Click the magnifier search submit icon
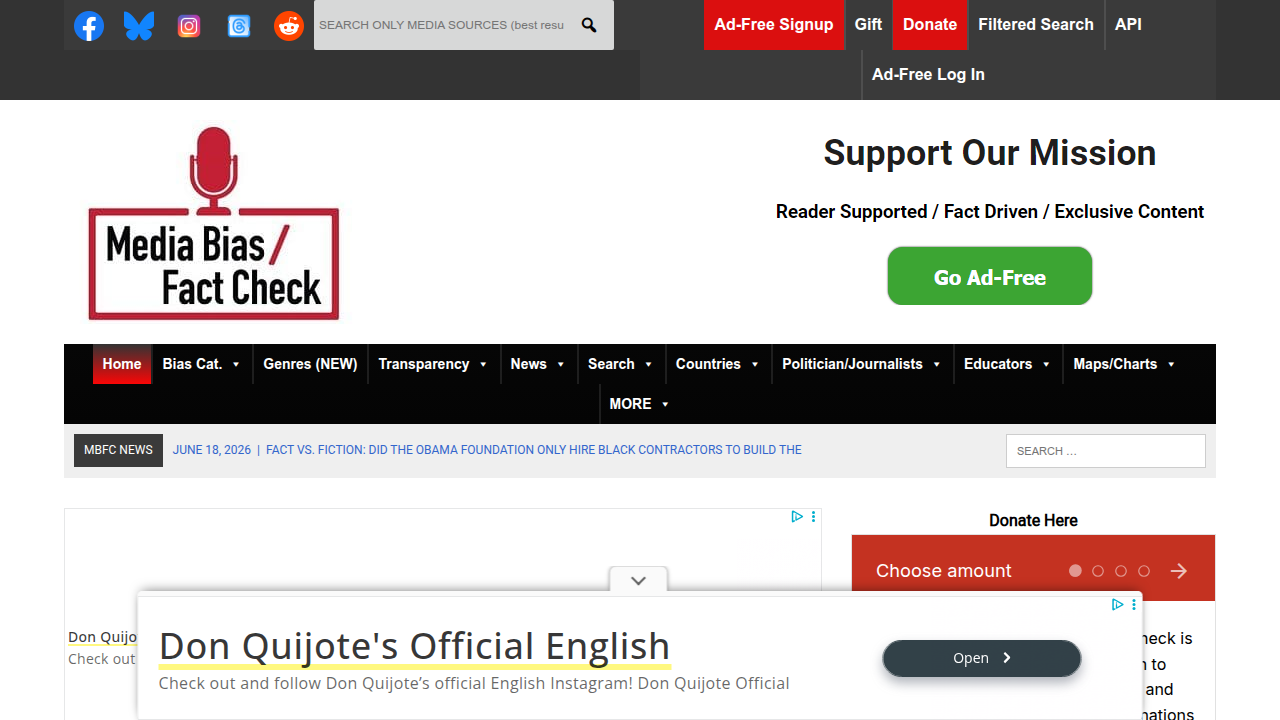 (589, 25)
